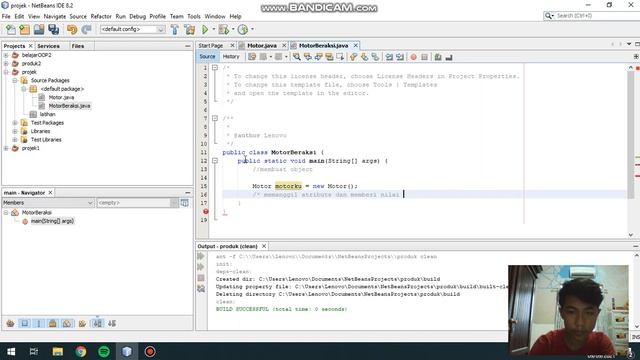Click the Toggle Bookmark icon
The width and height of the screenshot is (640, 360).
375,57
